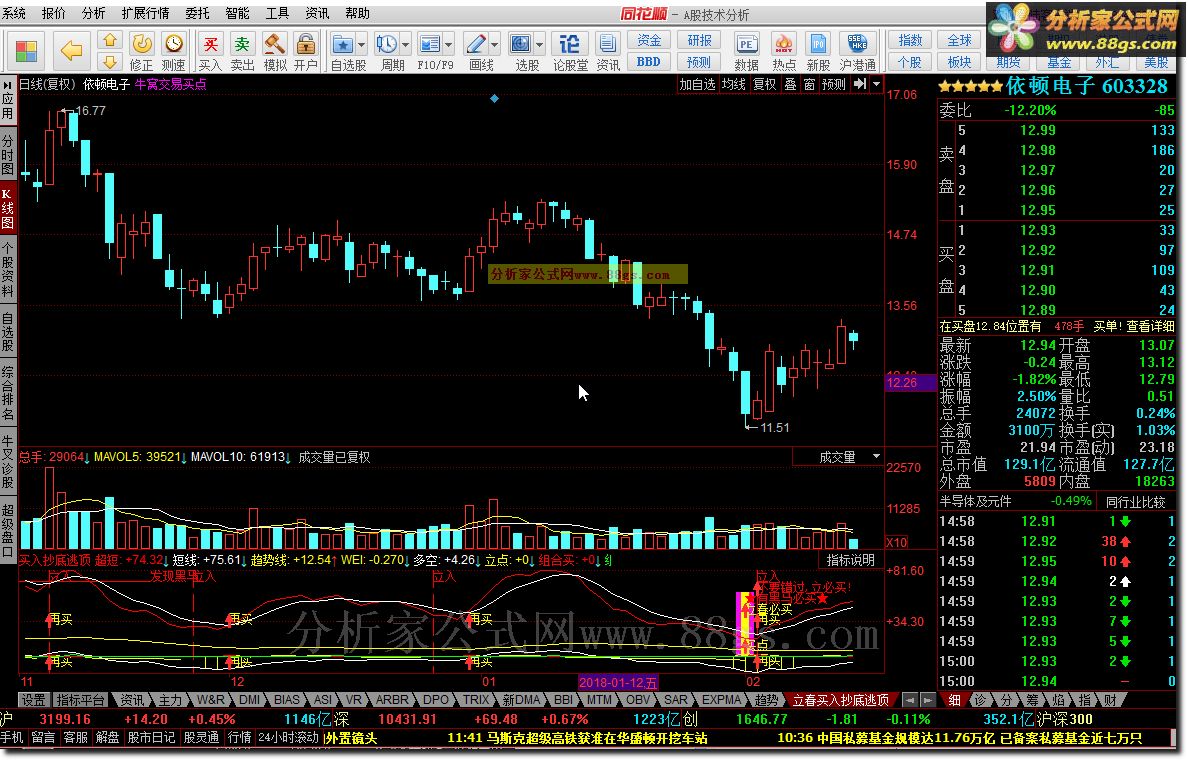
Task: Run the 测速 speed test
Action: (174, 52)
